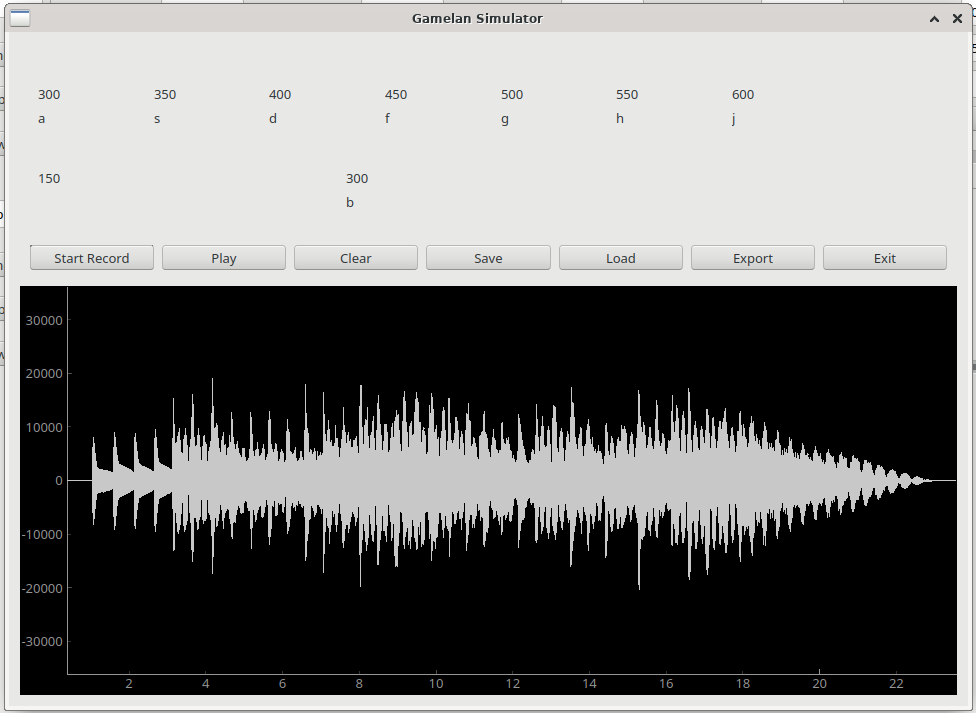Export the recording to audio
This screenshot has height=713, width=976.
point(753,258)
